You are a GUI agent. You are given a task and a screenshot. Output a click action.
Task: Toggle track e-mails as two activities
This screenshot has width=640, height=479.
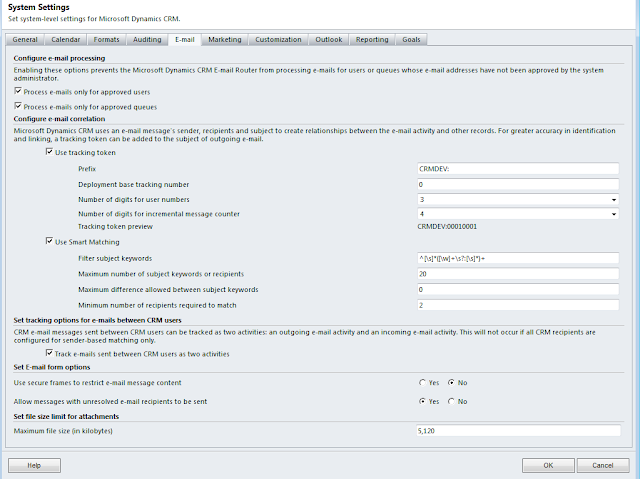click(x=50, y=353)
